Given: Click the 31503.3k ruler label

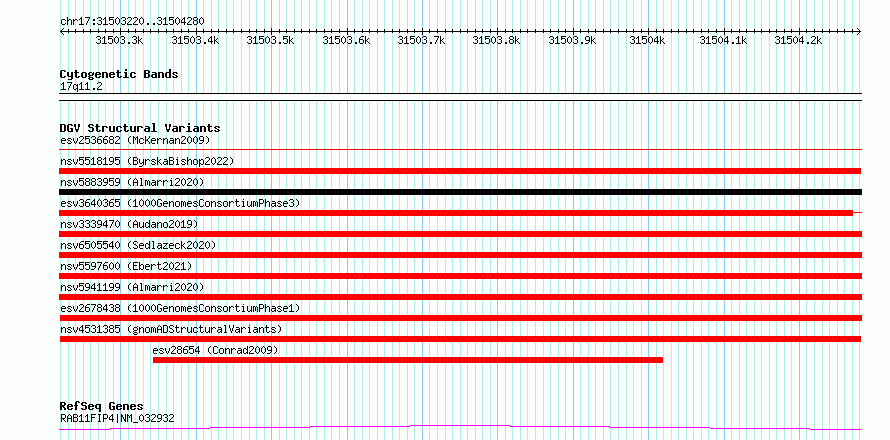Looking at the screenshot, I should tap(119, 40).
